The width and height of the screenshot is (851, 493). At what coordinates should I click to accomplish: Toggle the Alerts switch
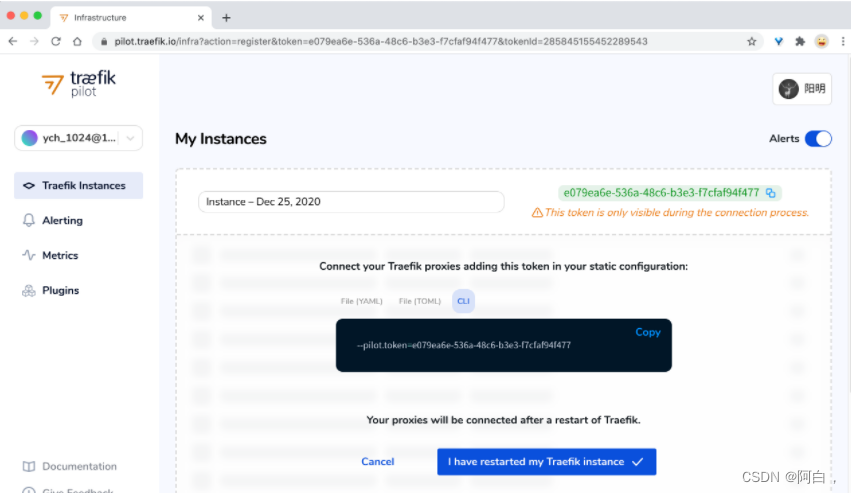point(818,138)
